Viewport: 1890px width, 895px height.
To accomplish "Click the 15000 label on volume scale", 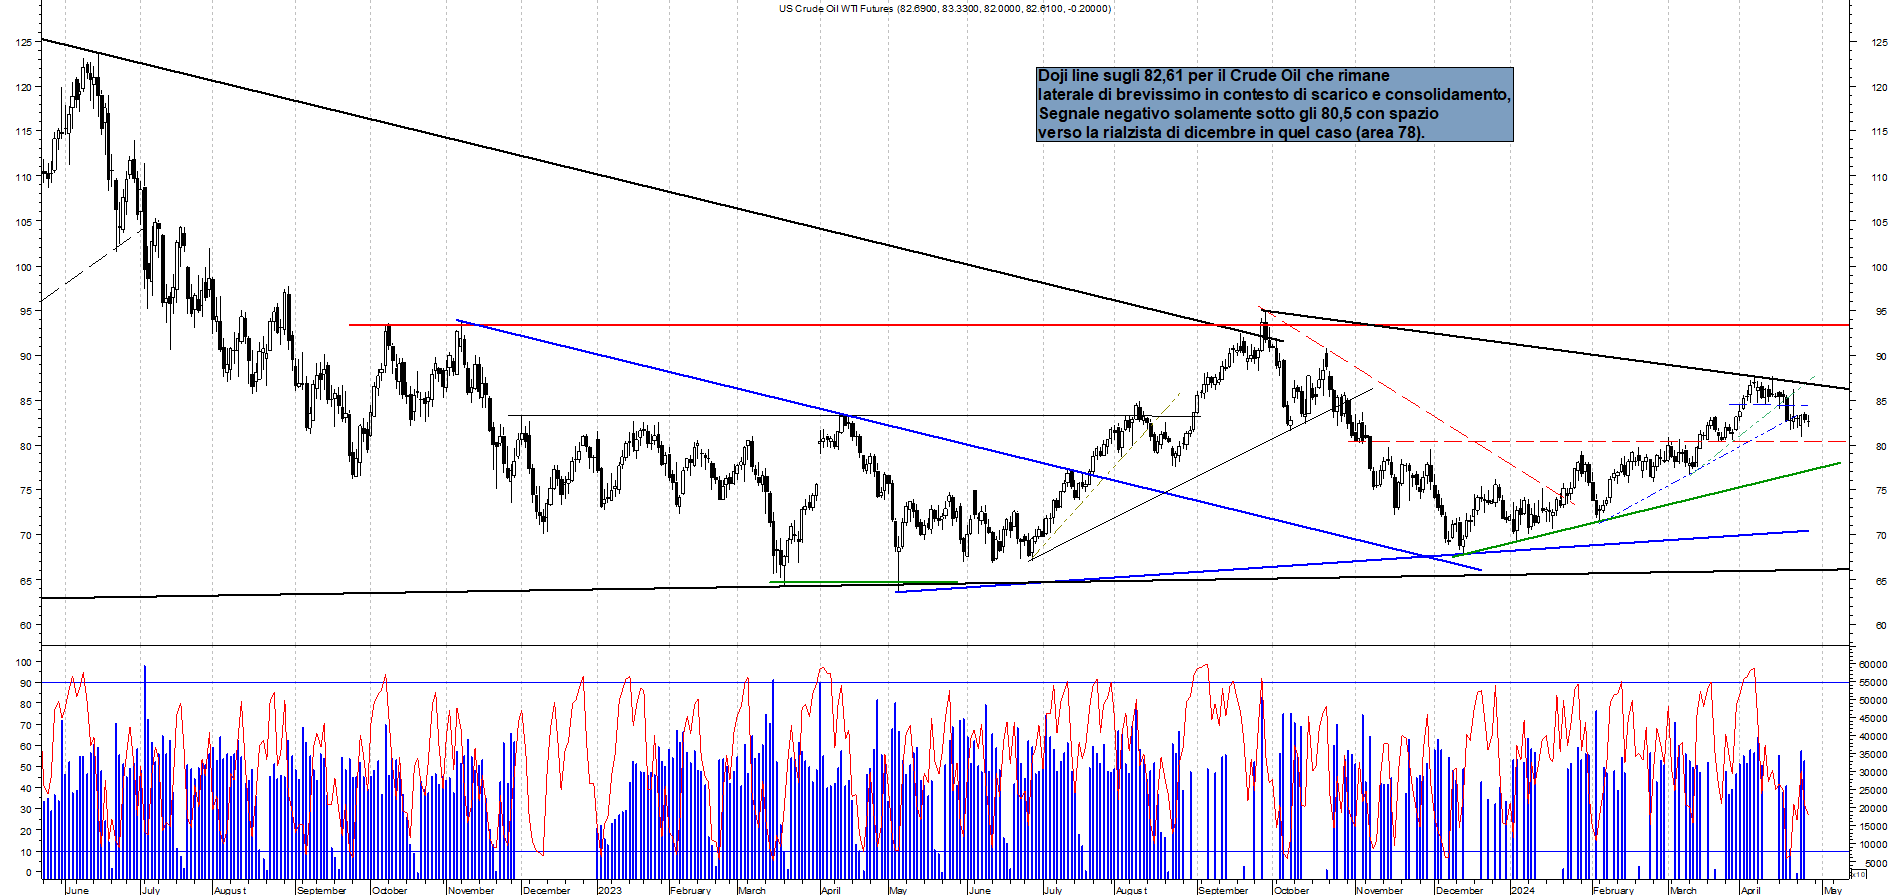I will (1872, 826).
